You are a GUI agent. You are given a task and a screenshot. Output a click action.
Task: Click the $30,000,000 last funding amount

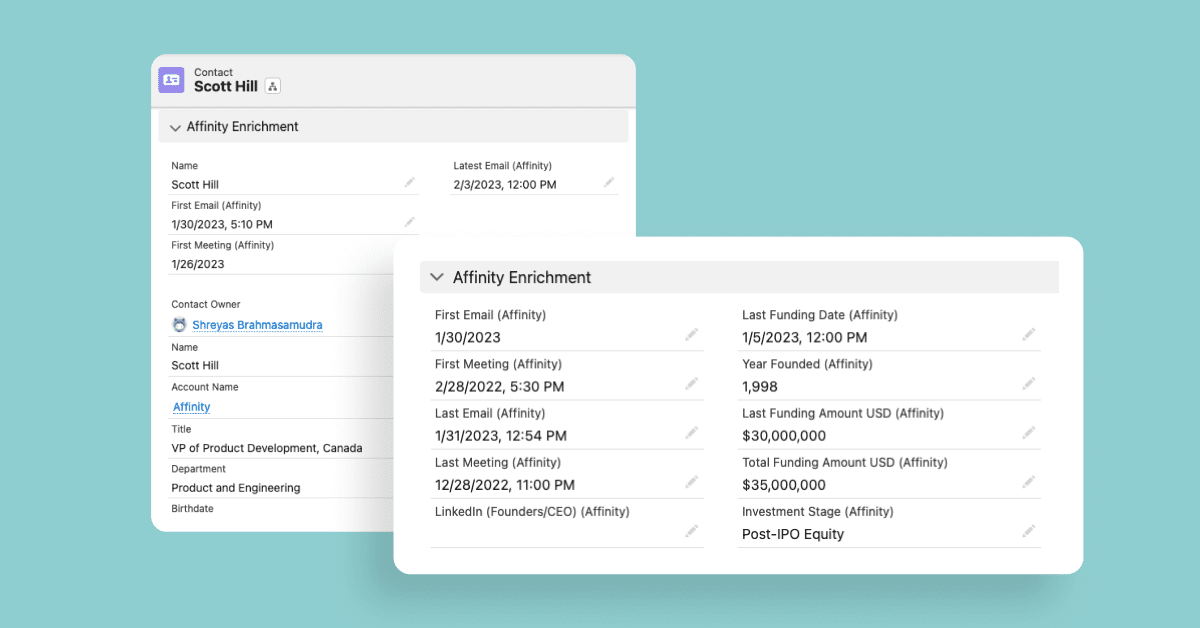784,436
